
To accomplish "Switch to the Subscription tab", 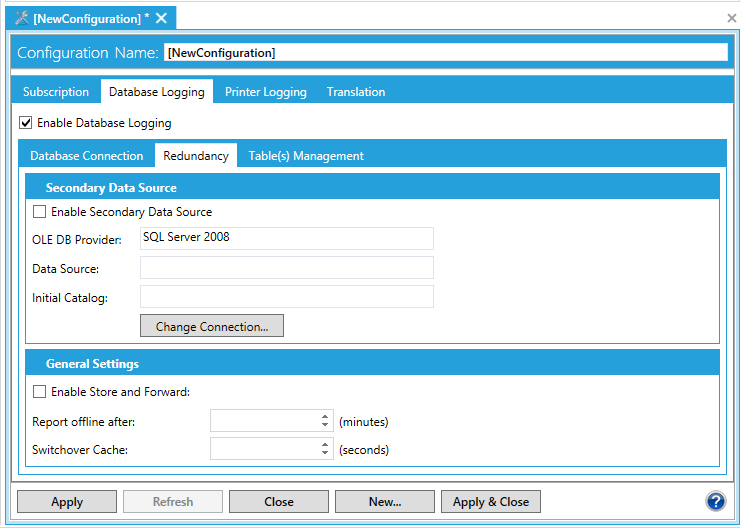I will [56, 92].
